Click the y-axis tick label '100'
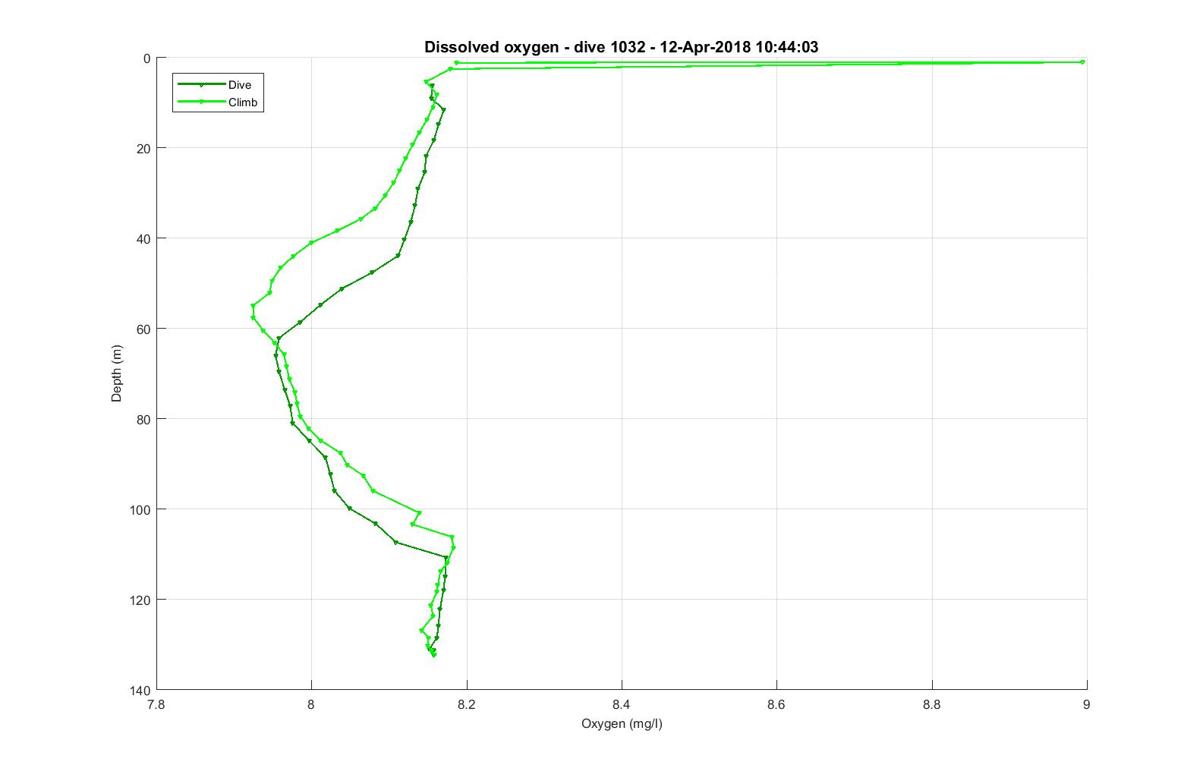The image size is (1200, 775). coord(141,509)
